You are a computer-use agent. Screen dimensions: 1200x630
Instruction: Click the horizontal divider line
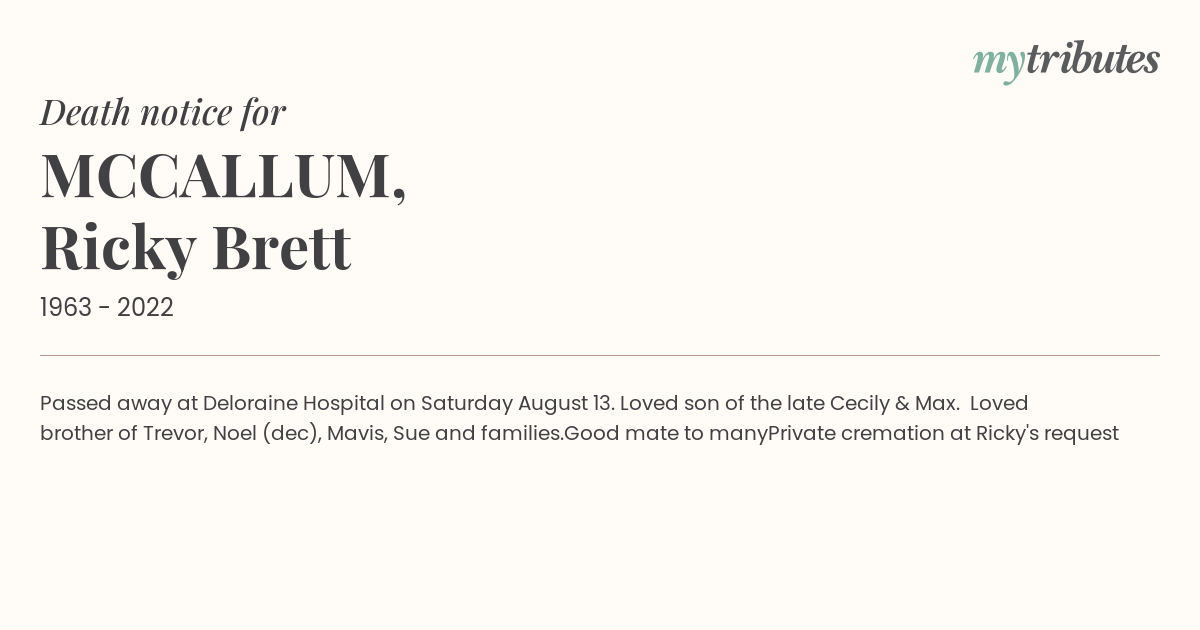[x=600, y=355]
